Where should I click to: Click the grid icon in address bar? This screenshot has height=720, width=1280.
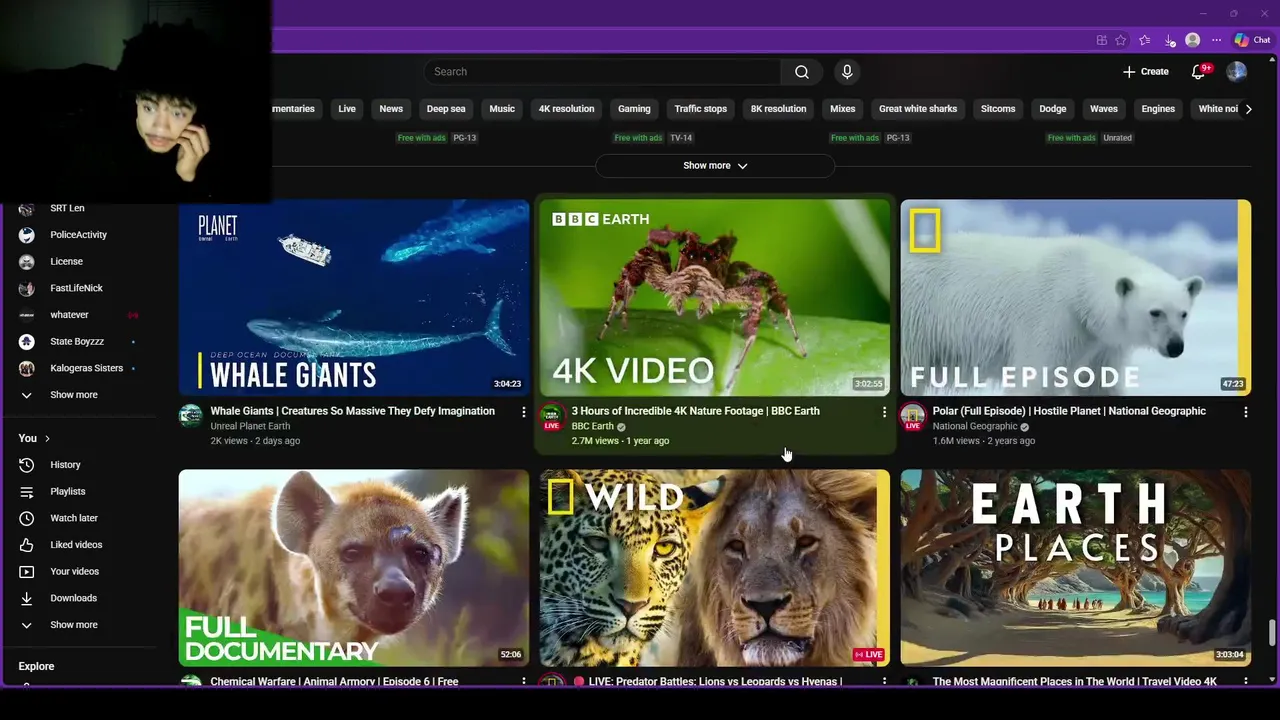coord(1102,40)
